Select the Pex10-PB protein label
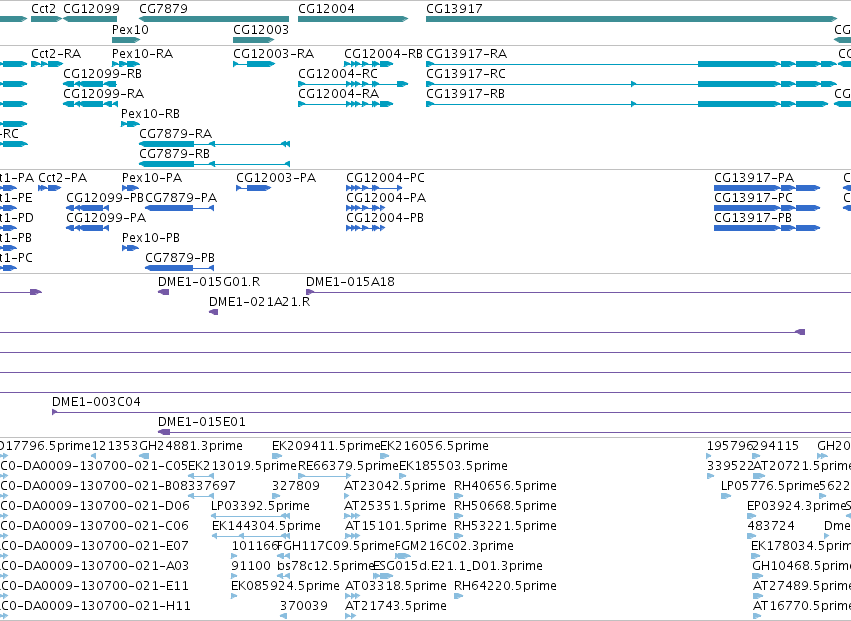 [151, 238]
